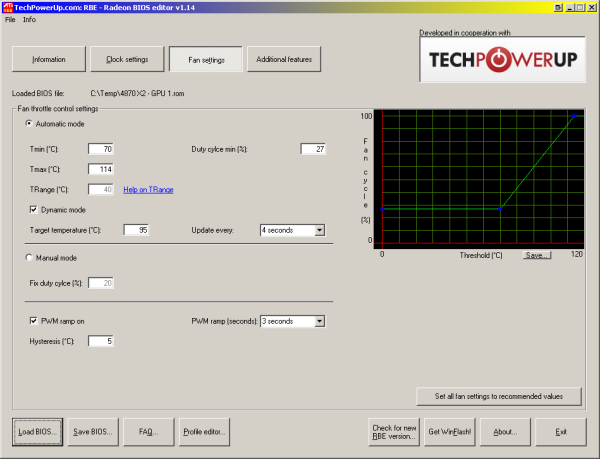The height and width of the screenshot is (459, 600).
Task: Switch to the Fan settings tab
Action: [x=206, y=59]
